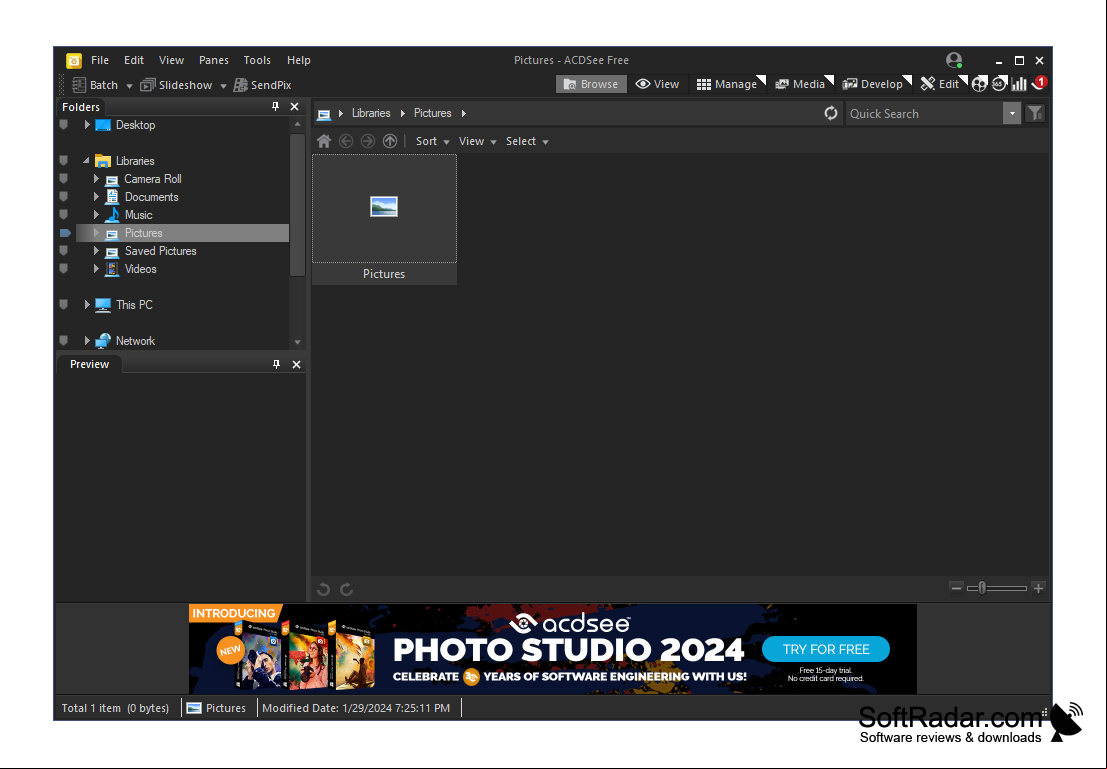
Task: Select the Preview pane tab
Action: tap(90, 364)
